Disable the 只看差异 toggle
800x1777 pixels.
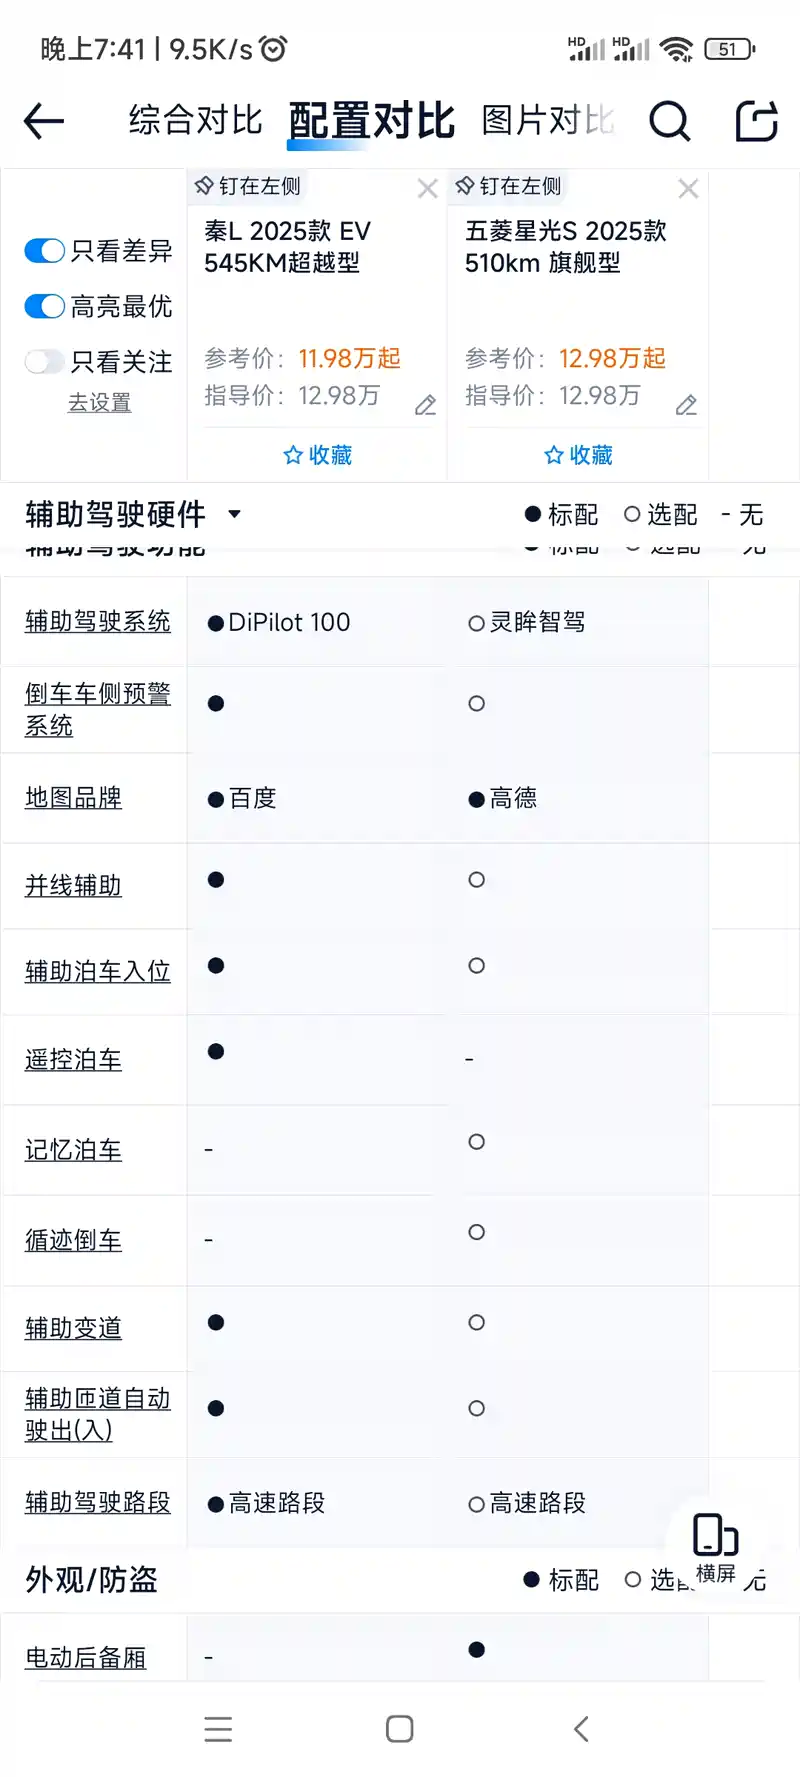(x=45, y=251)
